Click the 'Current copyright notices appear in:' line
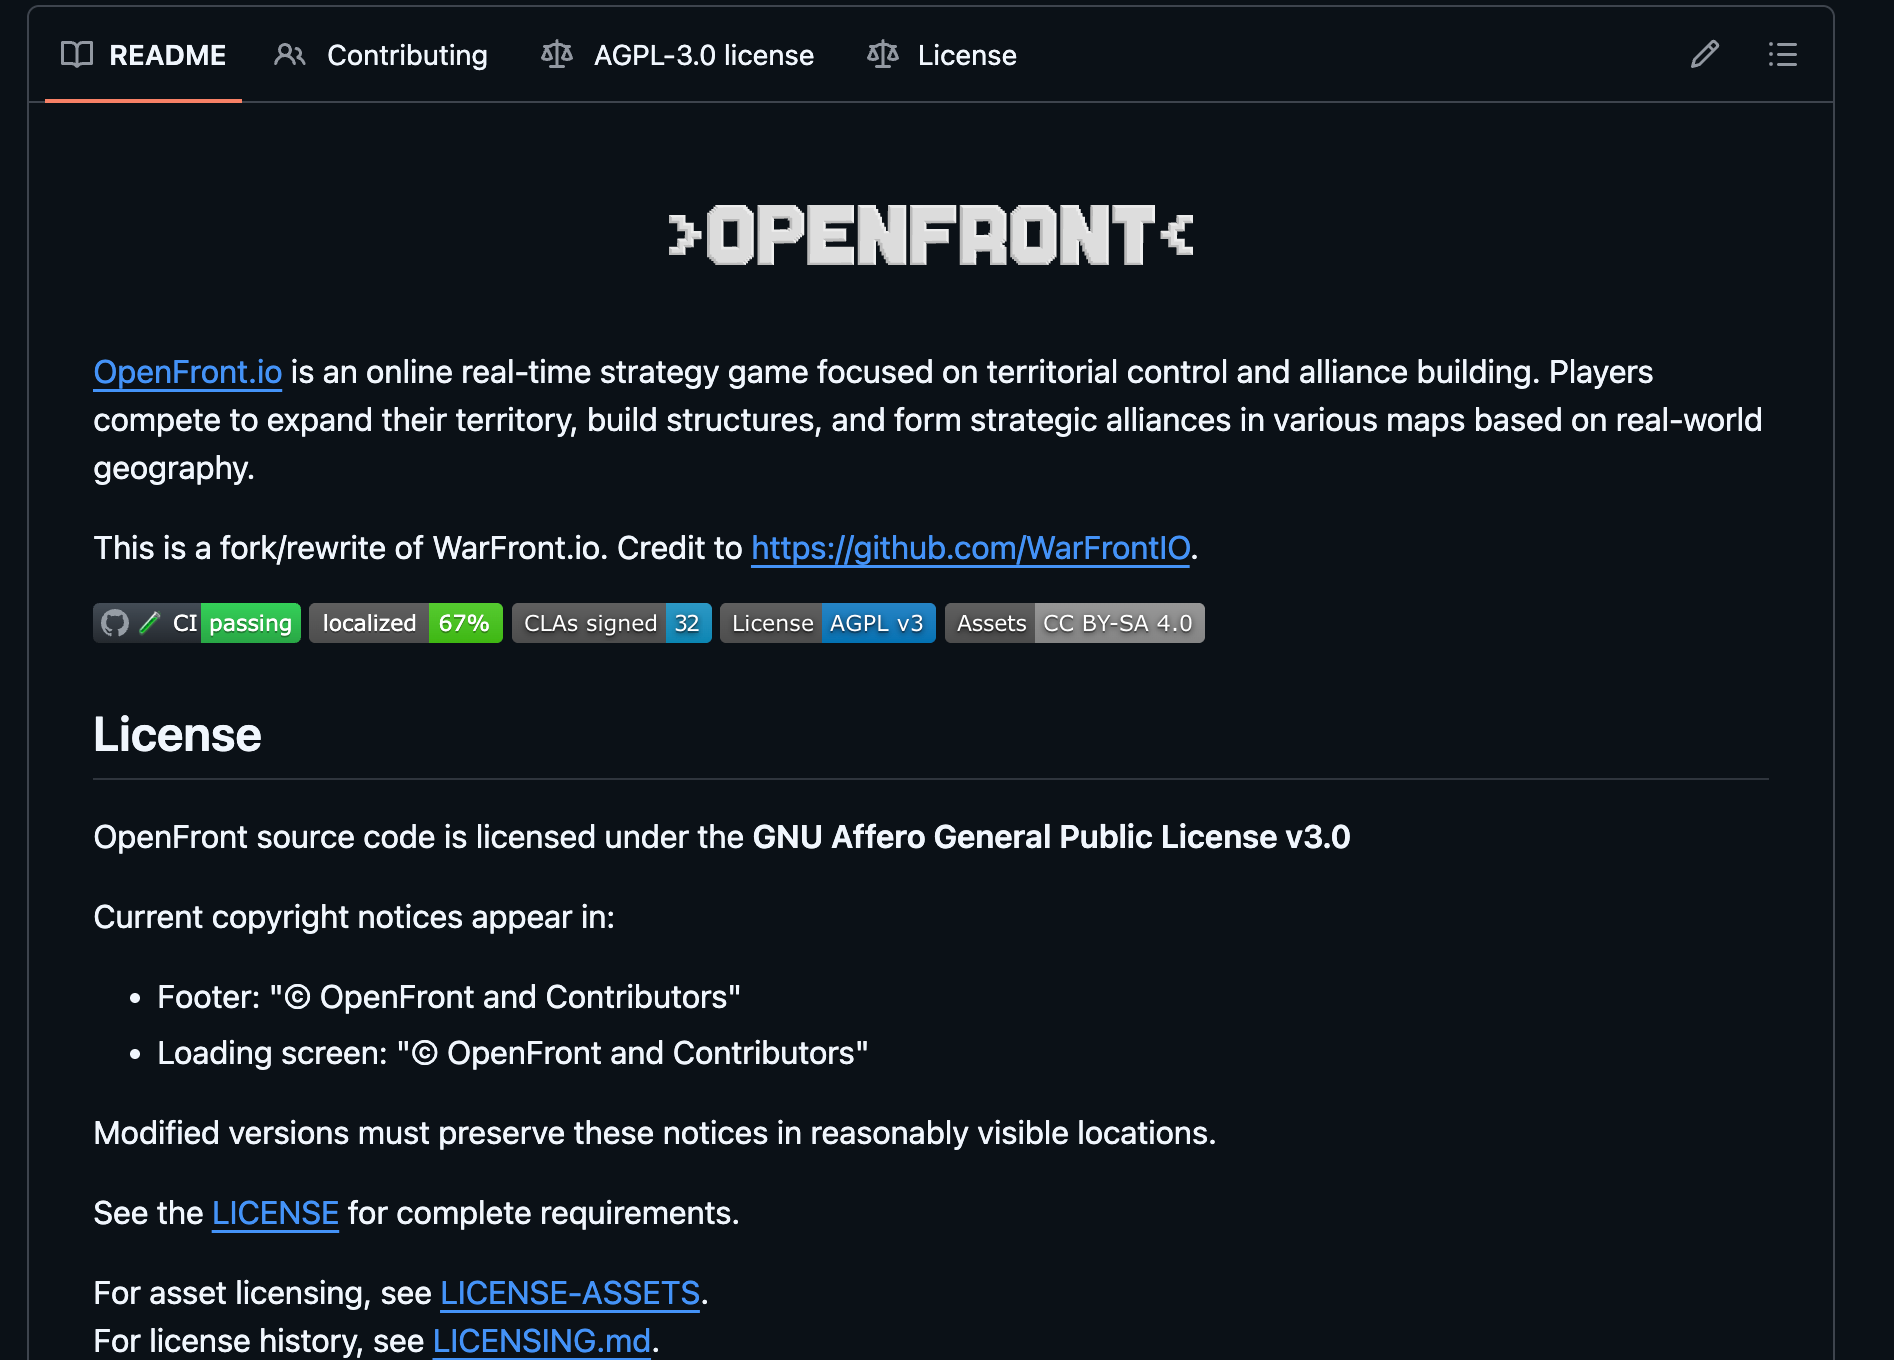 [x=354, y=917]
